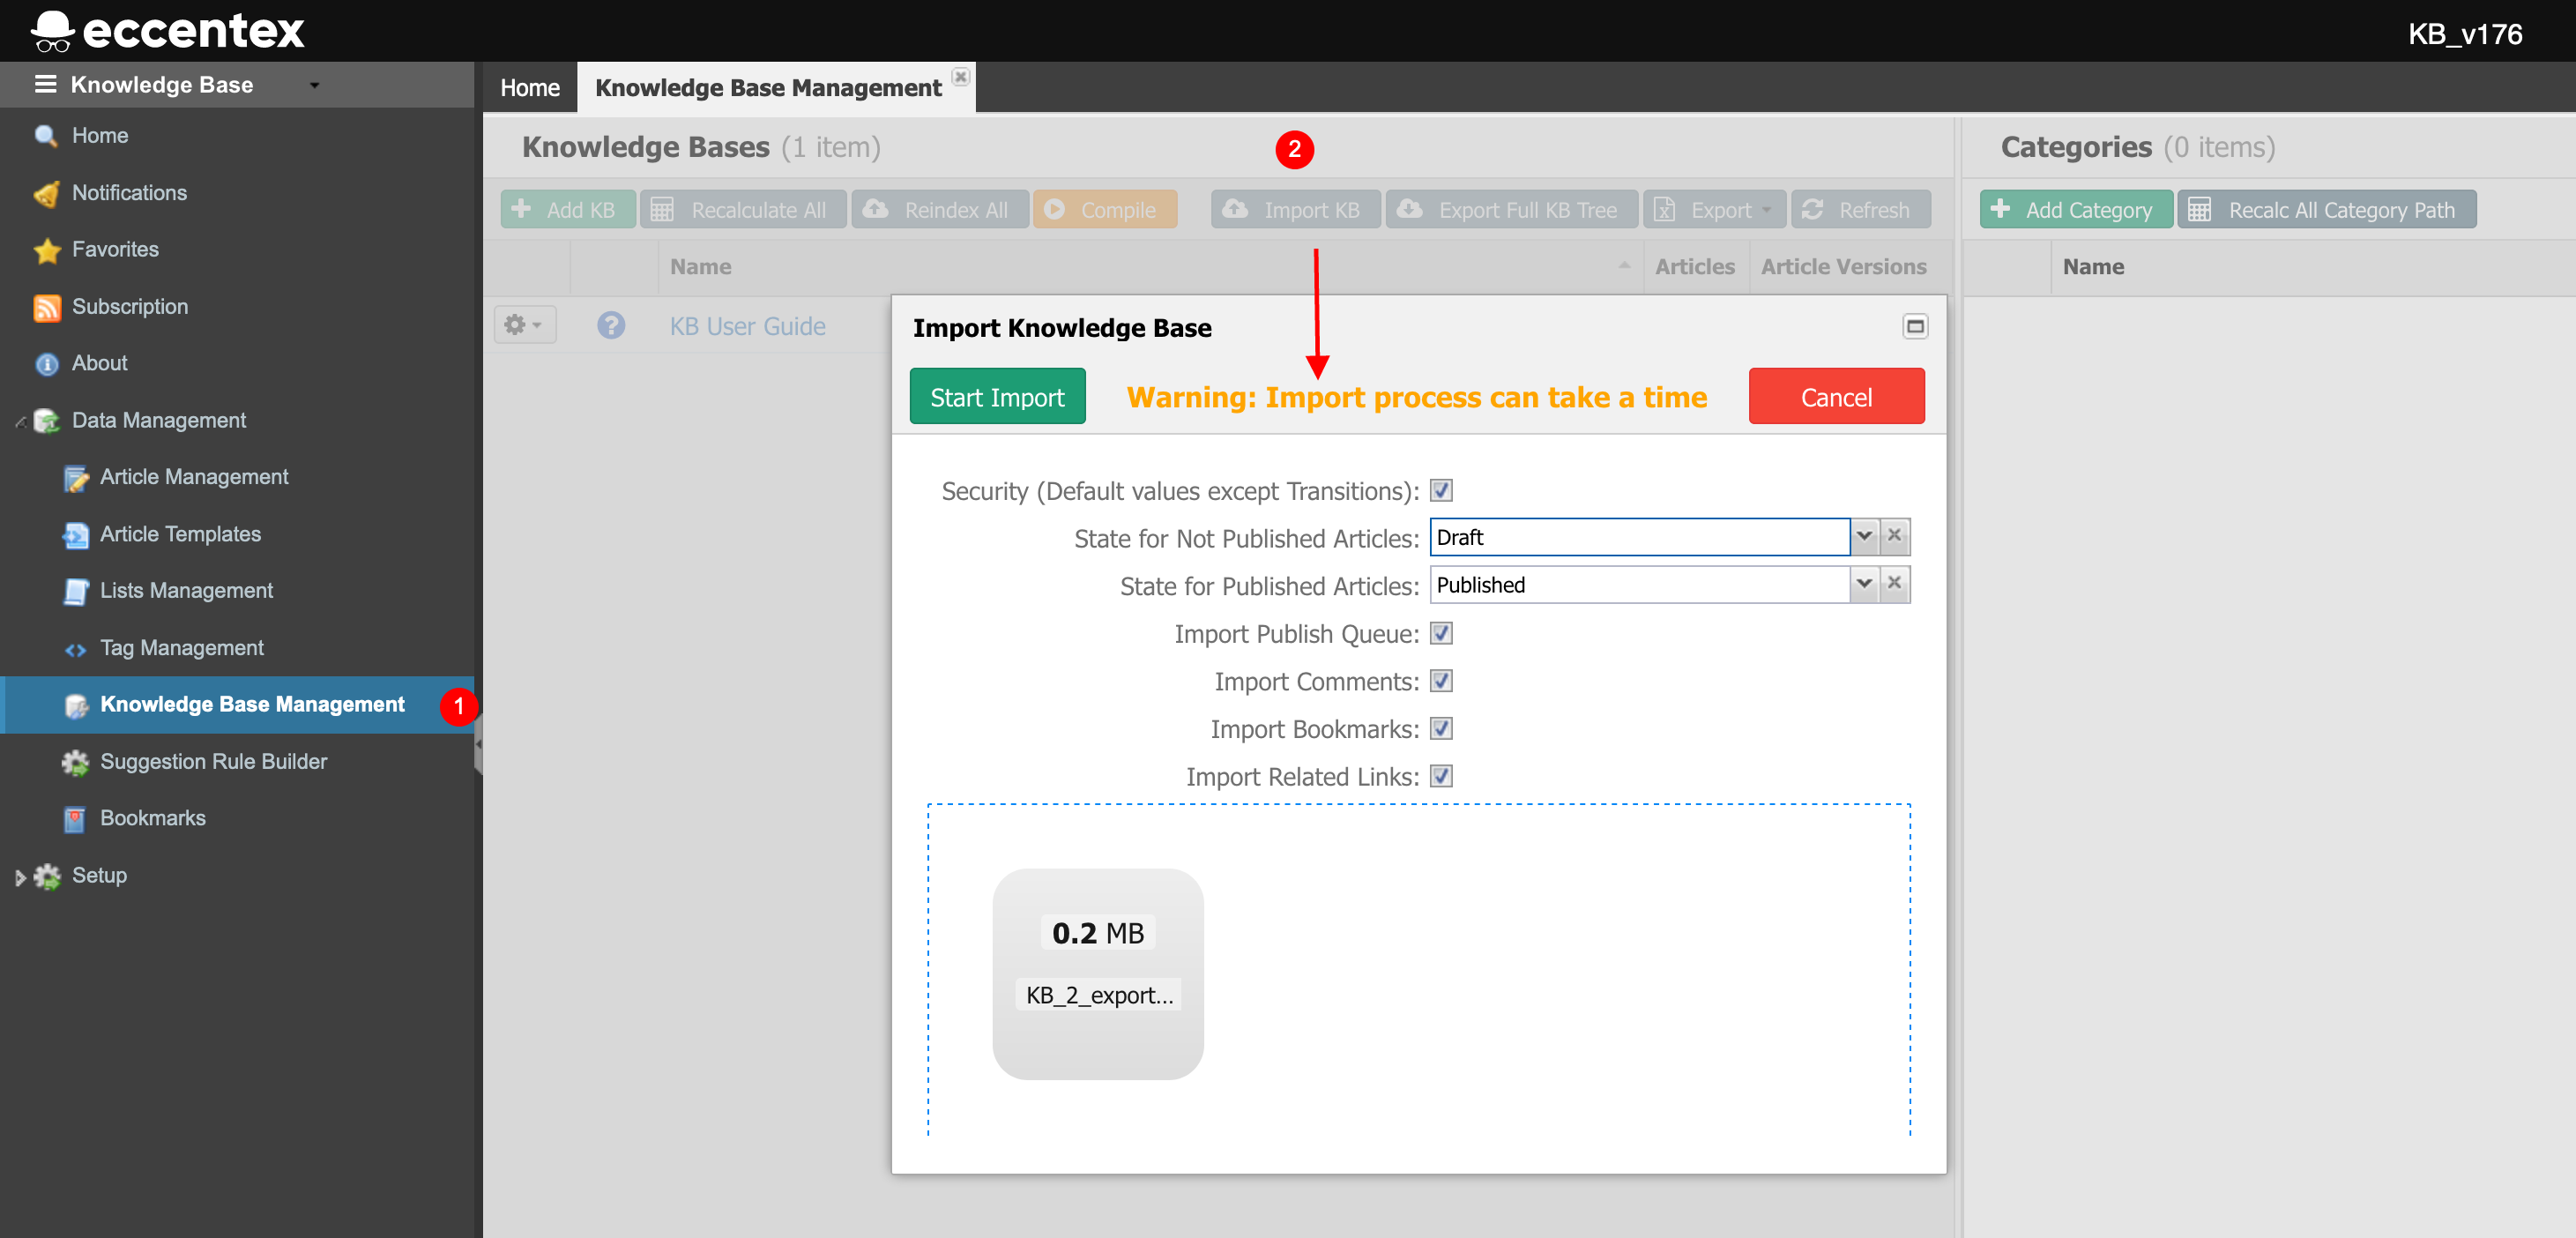Image resolution: width=2576 pixels, height=1238 pixels.
Task: Switch to the Home tab
Action: click(530, 88)
